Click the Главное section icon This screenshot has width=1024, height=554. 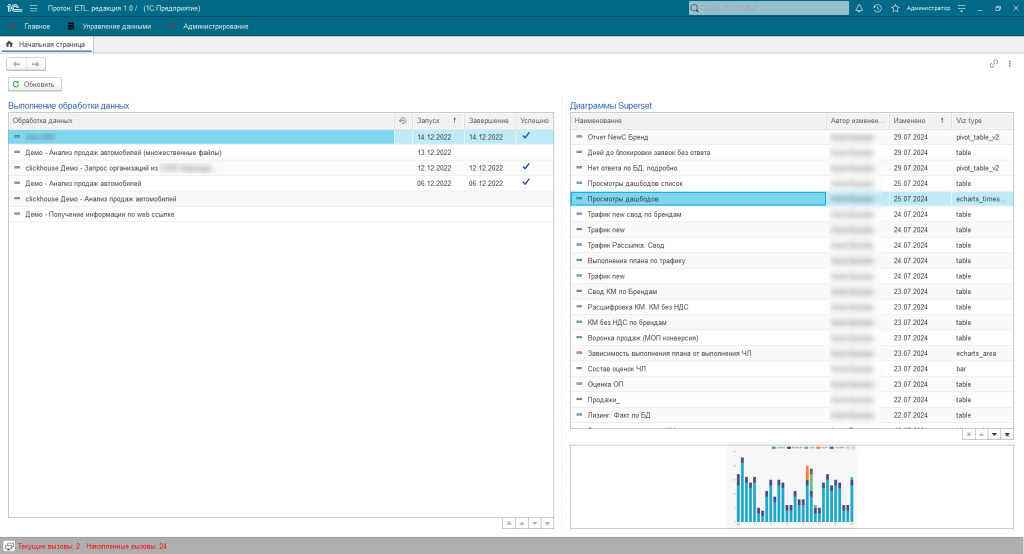point(12,27)
